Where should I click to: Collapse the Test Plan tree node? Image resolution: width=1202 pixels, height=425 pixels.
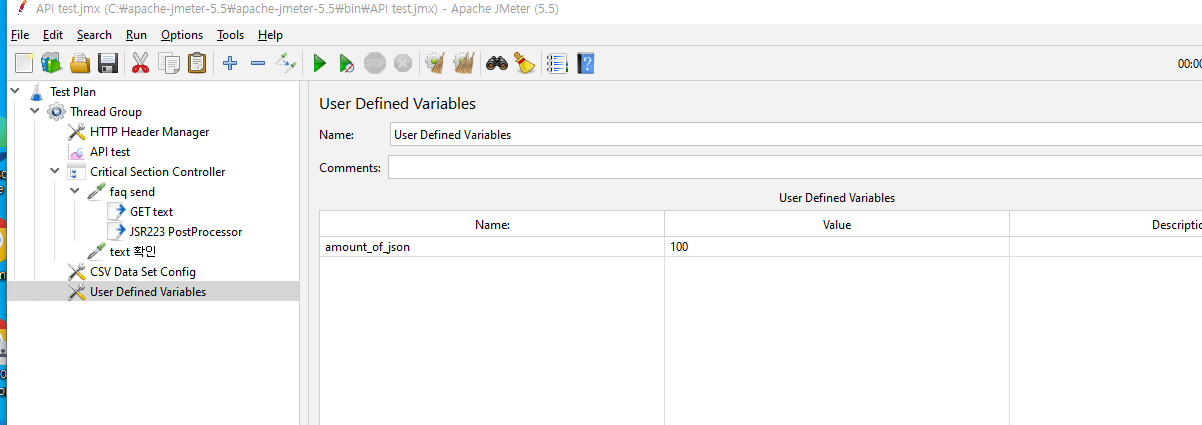click(15, 91)
